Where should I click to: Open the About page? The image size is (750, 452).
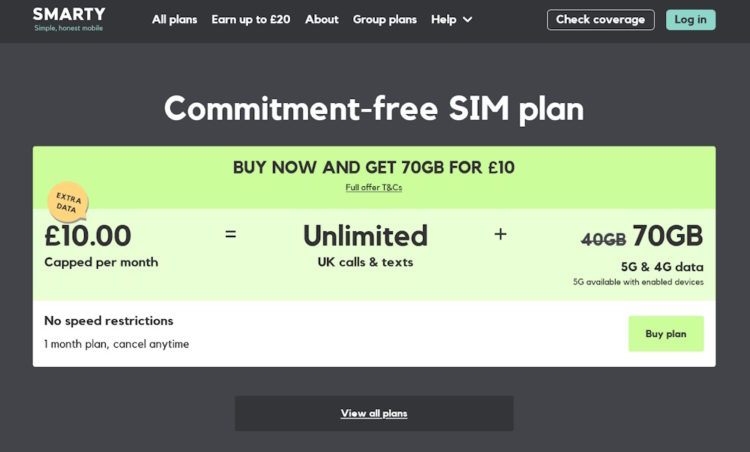pos(321,20)
